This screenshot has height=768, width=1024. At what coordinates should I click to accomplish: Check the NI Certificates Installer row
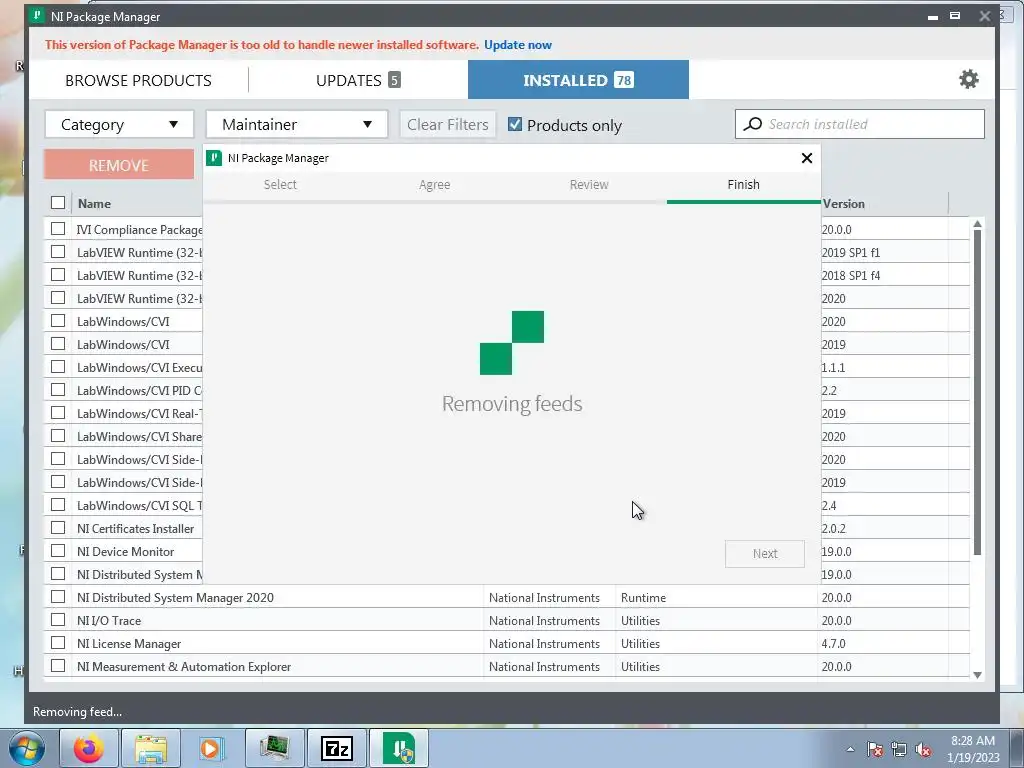click(x=58, y=528)
